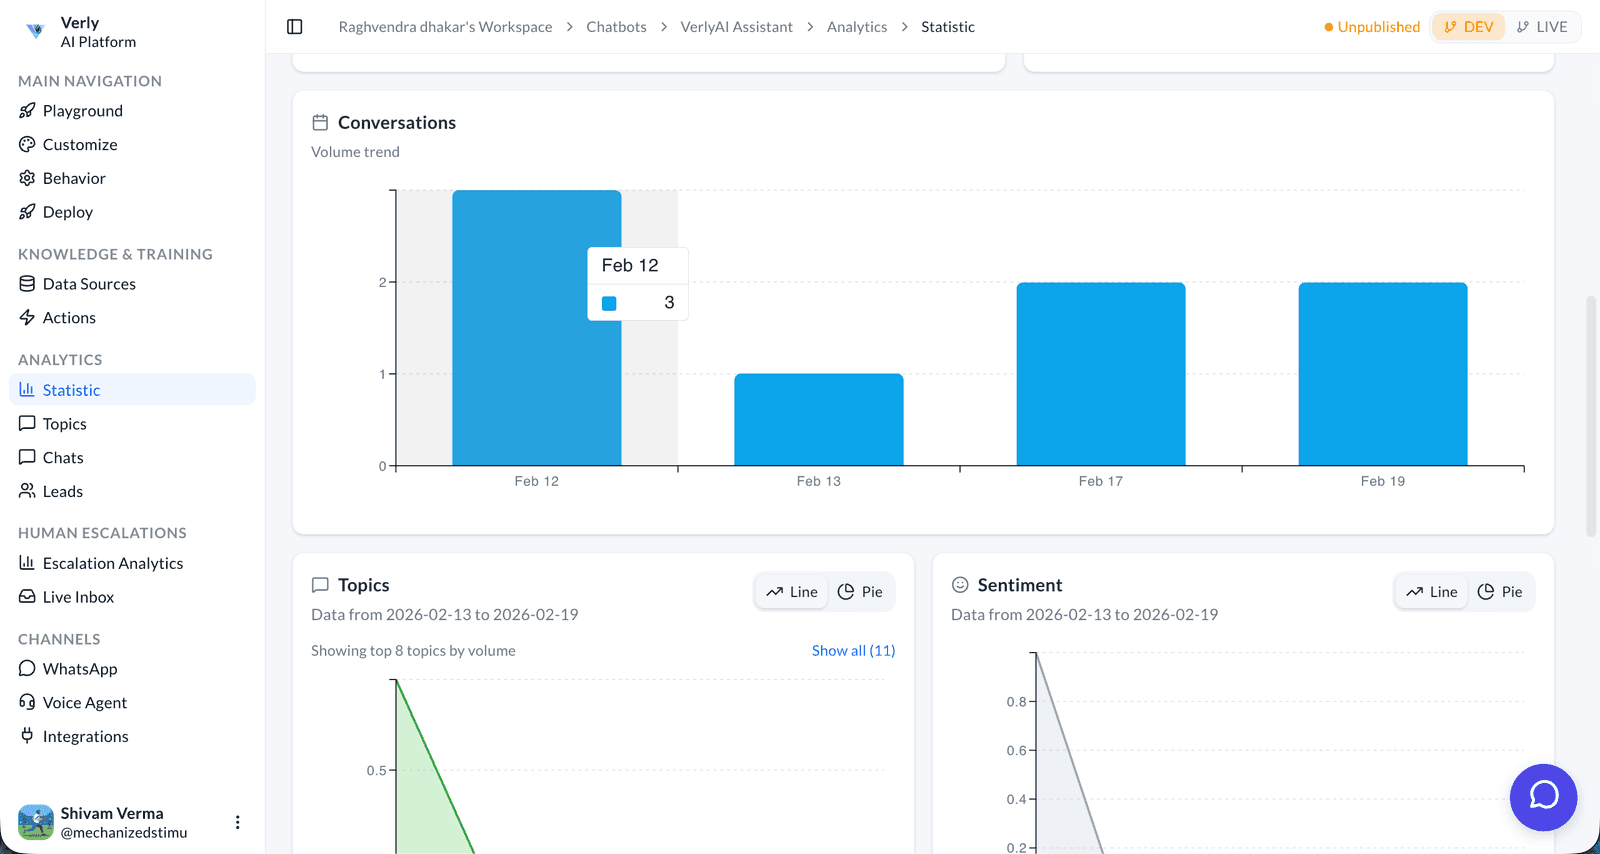Image resolution: width=1600 pixels, height=854 pixels.
Task: Switch environment to LIVE
Action: (x=1542, y=27)
